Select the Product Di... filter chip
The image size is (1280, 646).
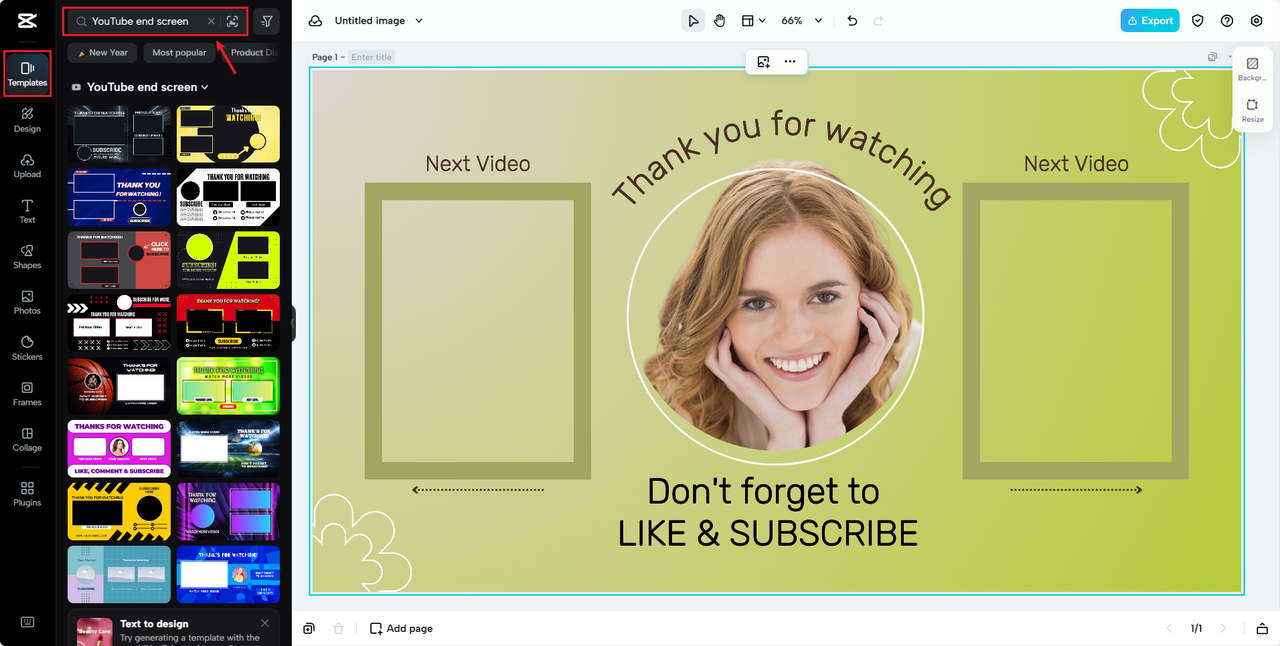(250, 52)
